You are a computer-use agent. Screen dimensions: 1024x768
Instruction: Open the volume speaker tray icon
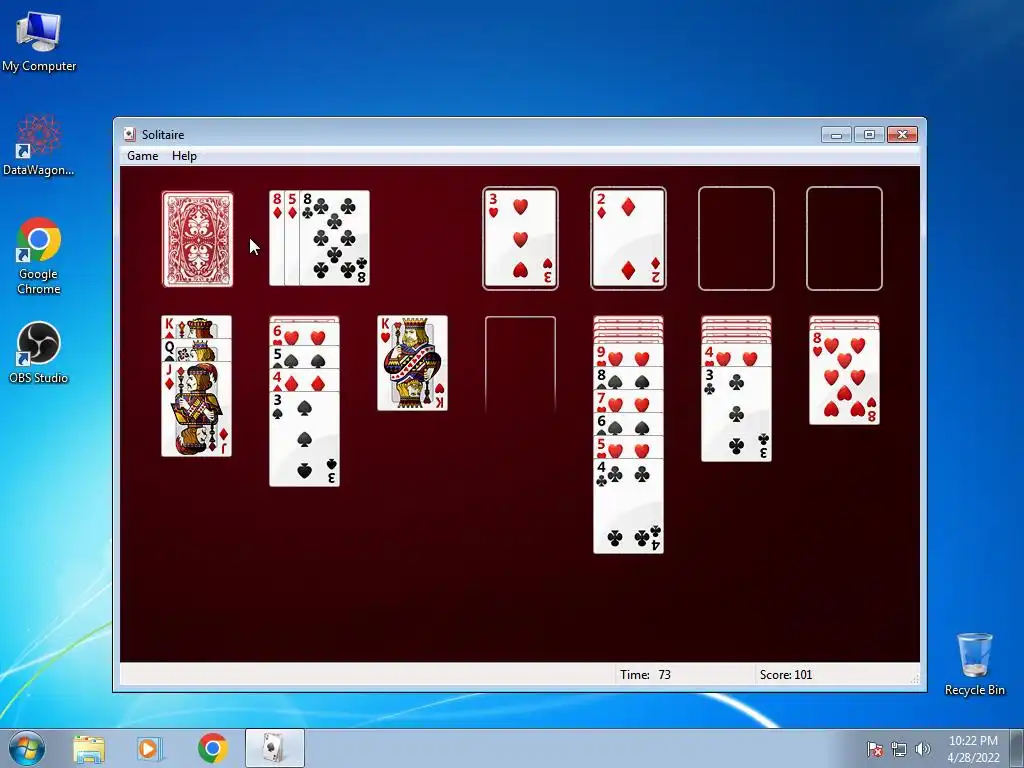922,749
